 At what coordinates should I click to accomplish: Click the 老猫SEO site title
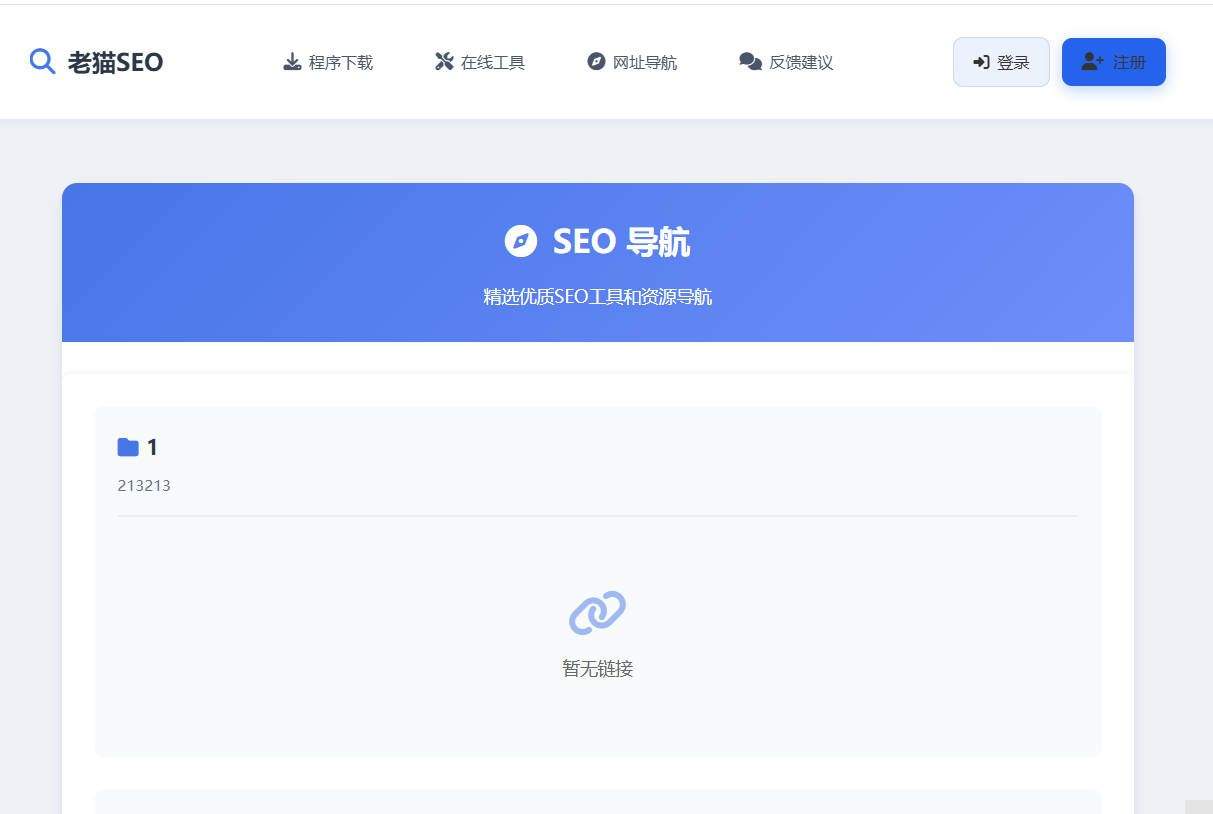115,63
